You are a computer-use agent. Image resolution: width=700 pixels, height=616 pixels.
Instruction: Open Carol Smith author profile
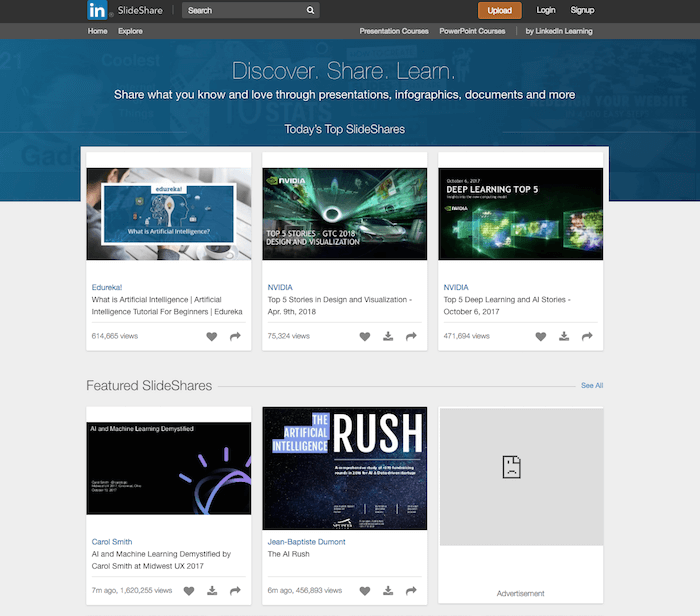(x=112, y=541)
